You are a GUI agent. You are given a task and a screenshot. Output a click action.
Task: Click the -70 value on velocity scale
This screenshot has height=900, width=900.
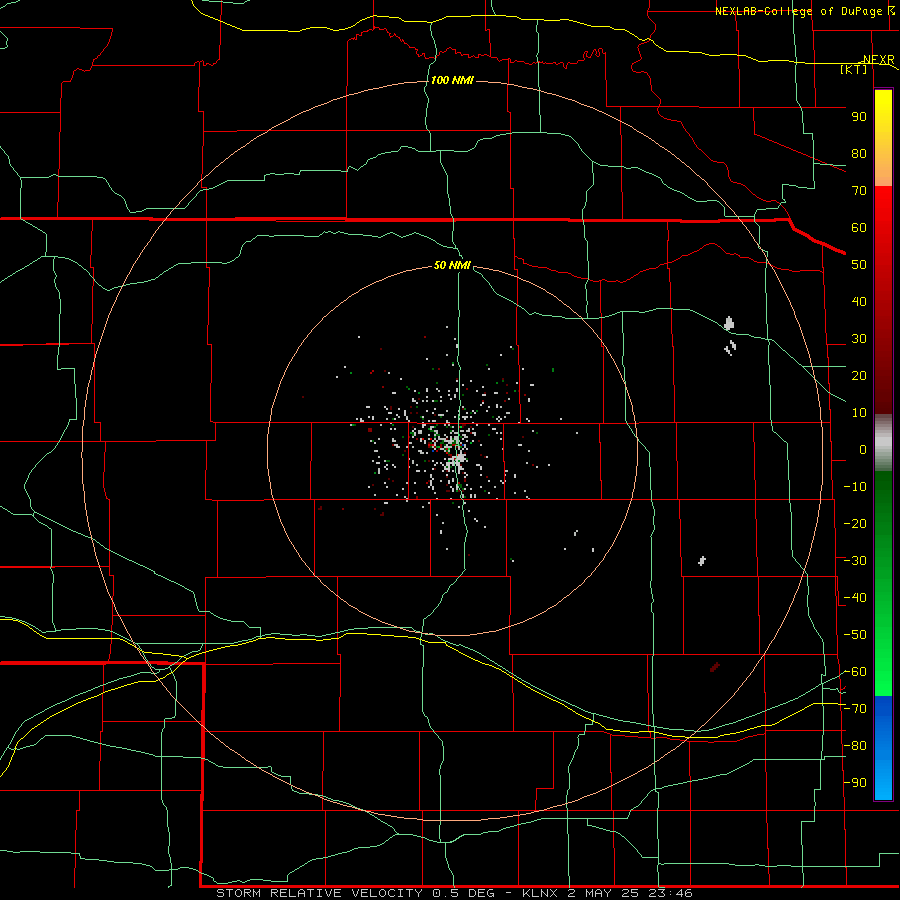click(x=855, y=709)
